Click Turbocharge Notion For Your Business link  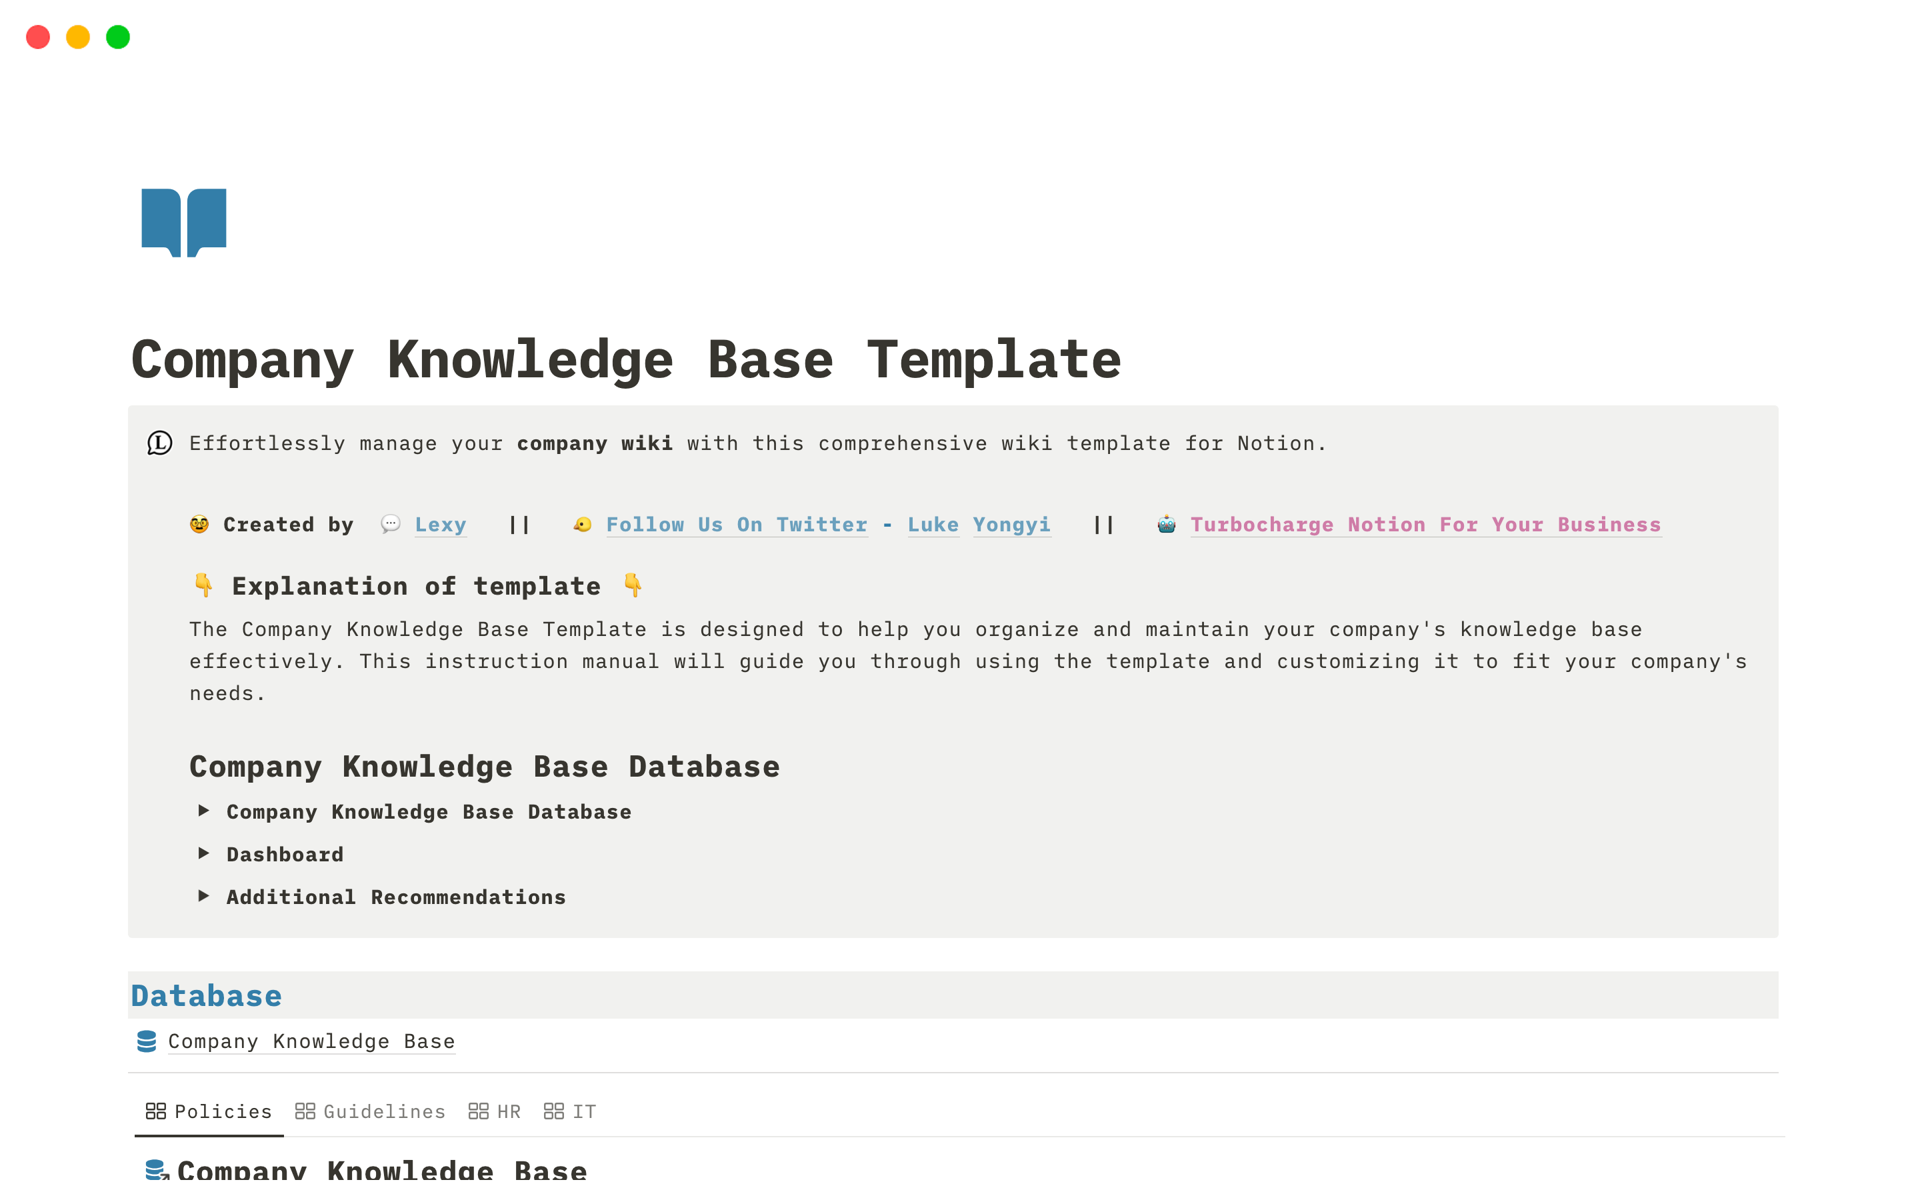tap(1425, 523)
